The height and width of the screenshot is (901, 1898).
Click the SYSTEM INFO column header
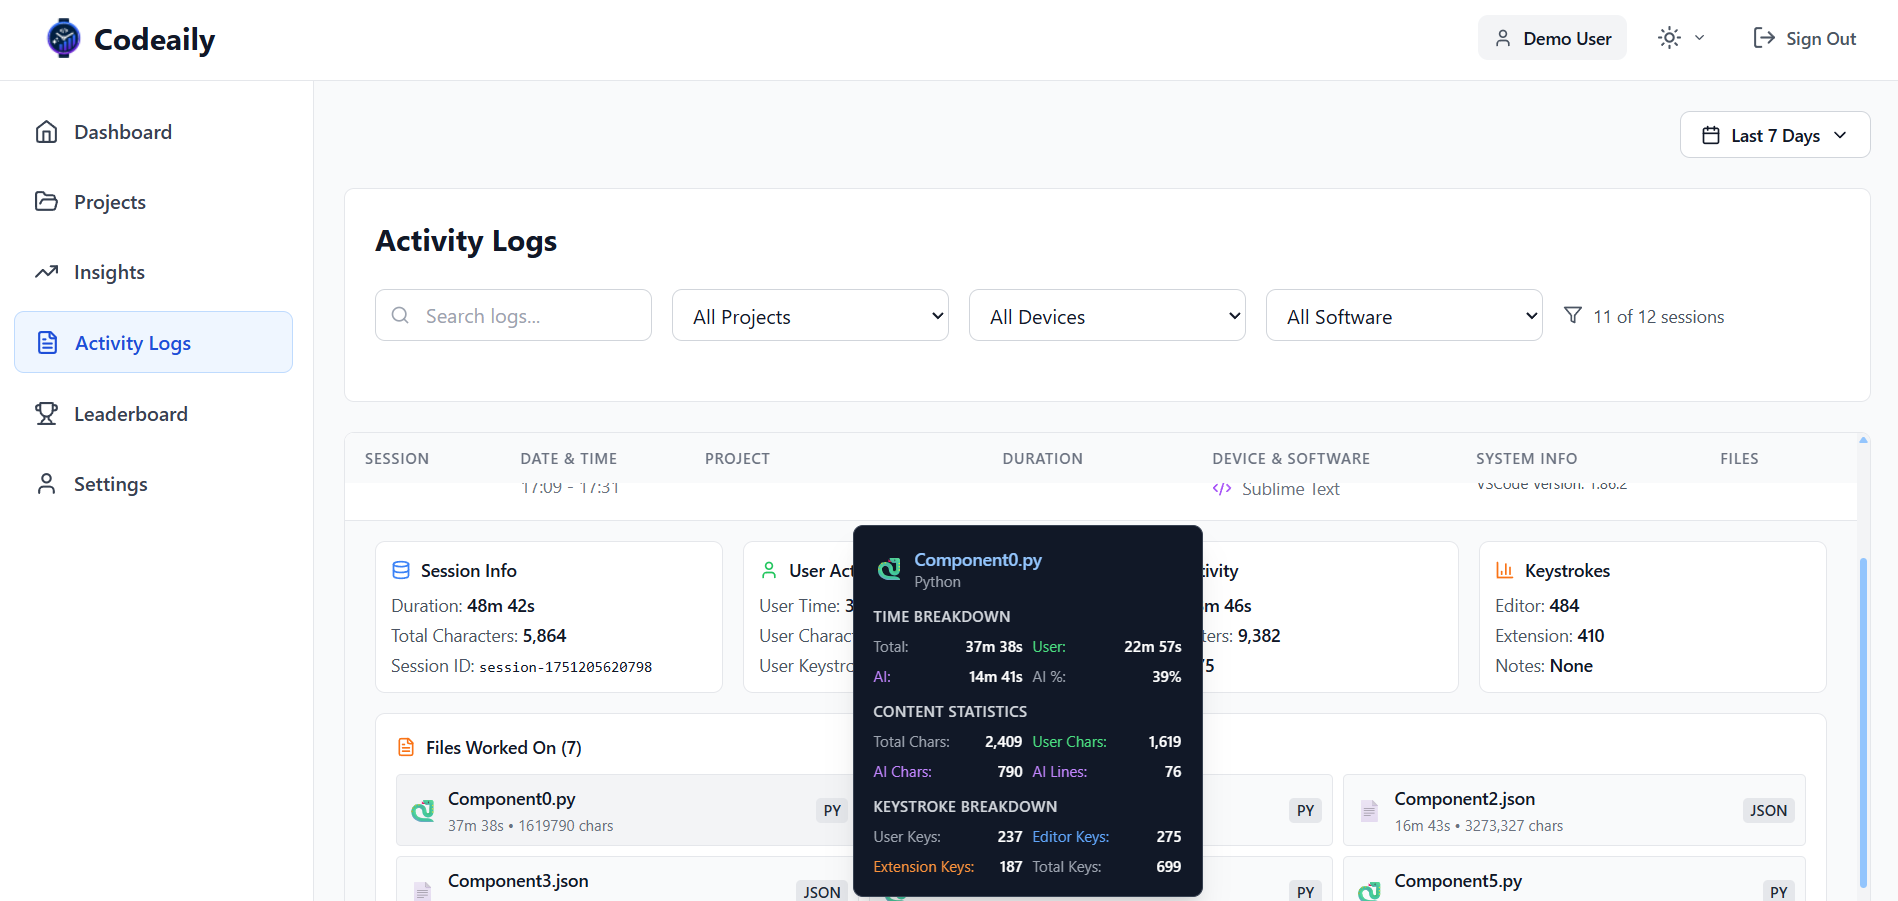coord(1526,459)
